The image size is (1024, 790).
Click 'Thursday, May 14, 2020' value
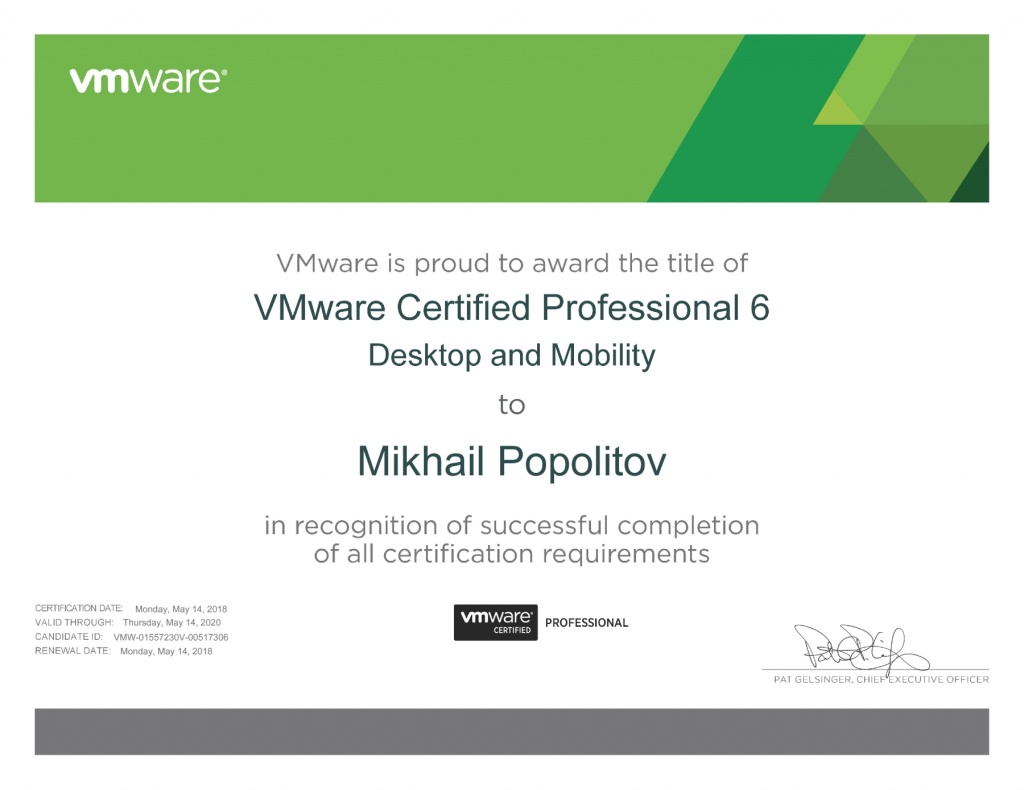pyautogui.click(x=172, y=623)
